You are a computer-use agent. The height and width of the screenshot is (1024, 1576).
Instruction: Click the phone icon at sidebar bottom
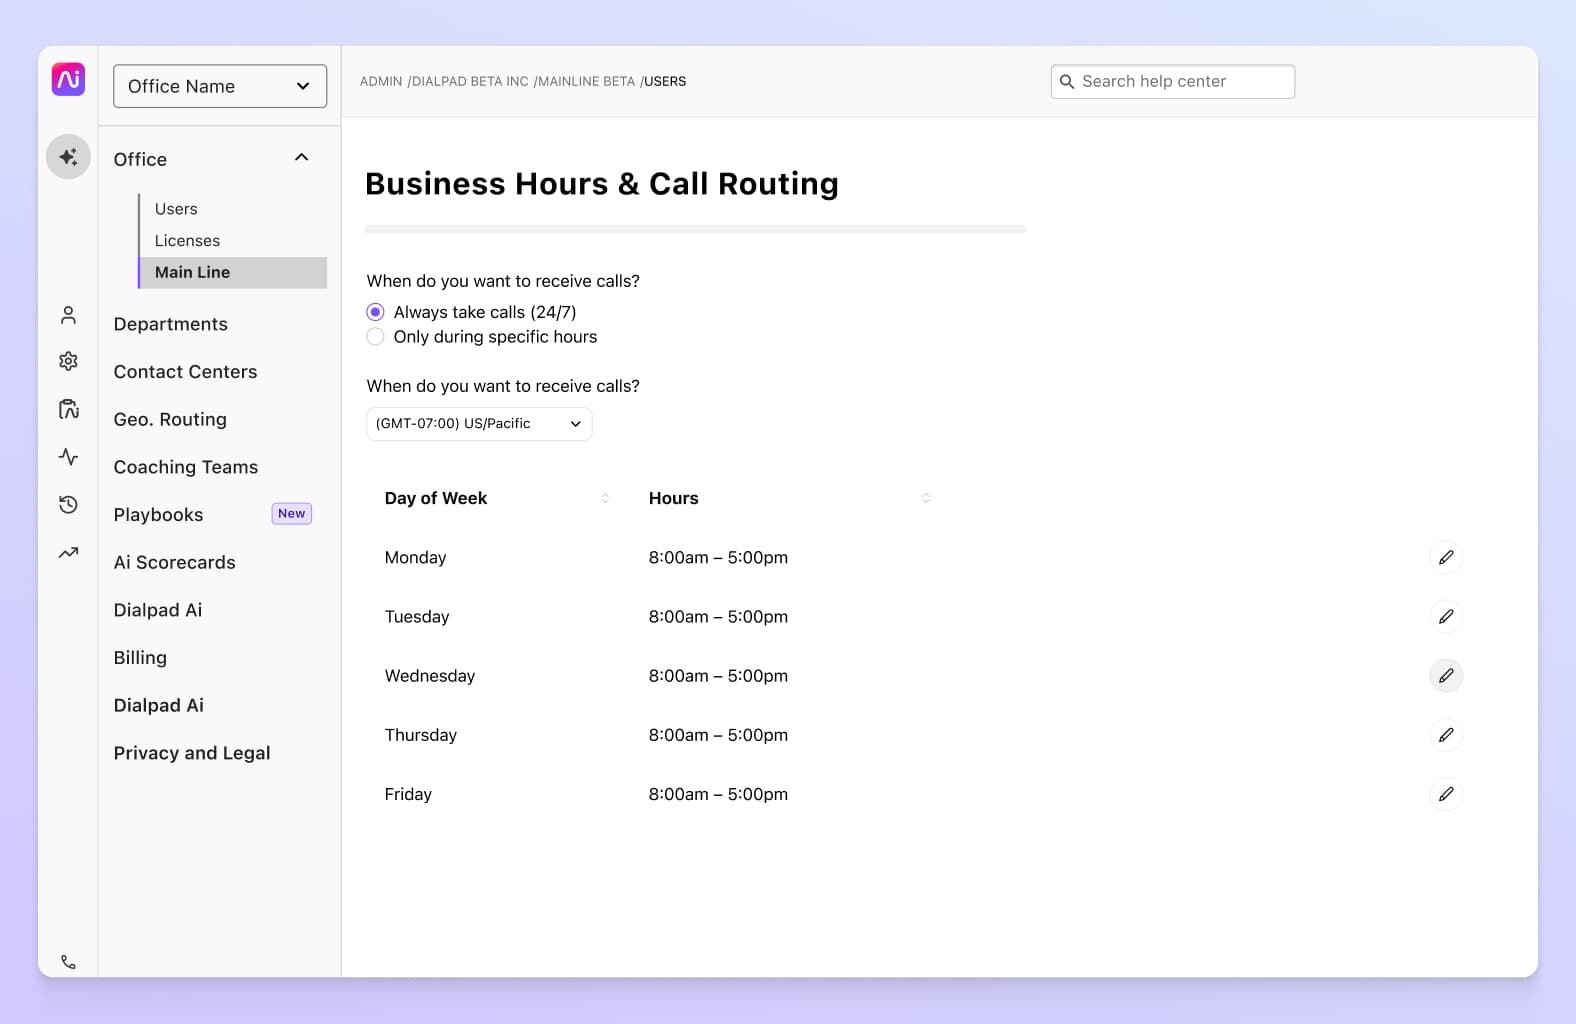[68, 962]
